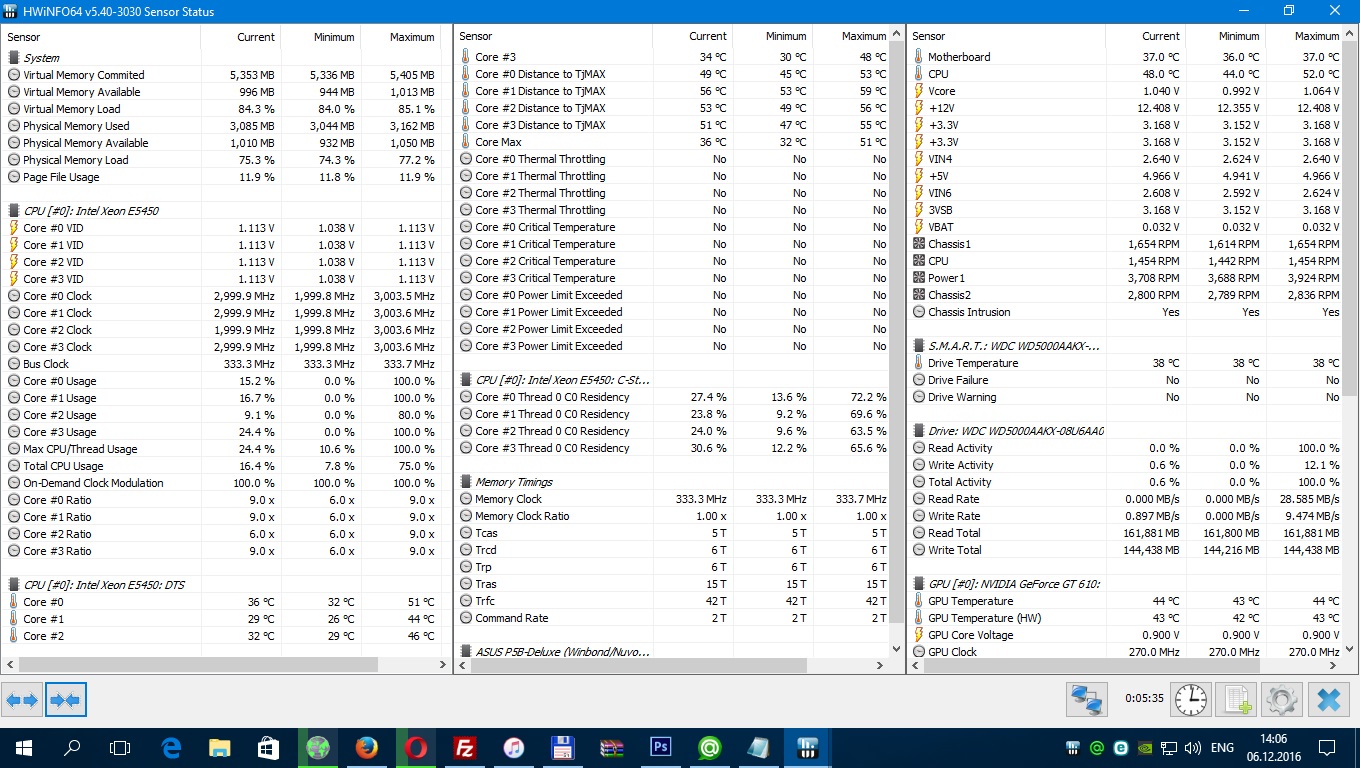The image size is (1360, 768).
Task: Open the Windows Store taskbar icon
Action: (x=269, y=747)
